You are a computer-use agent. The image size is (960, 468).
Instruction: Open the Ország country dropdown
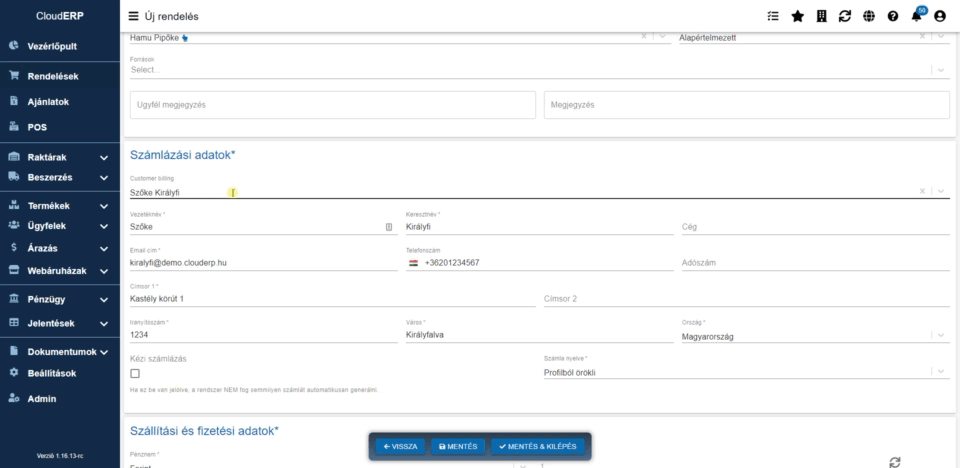pos(940,336)
